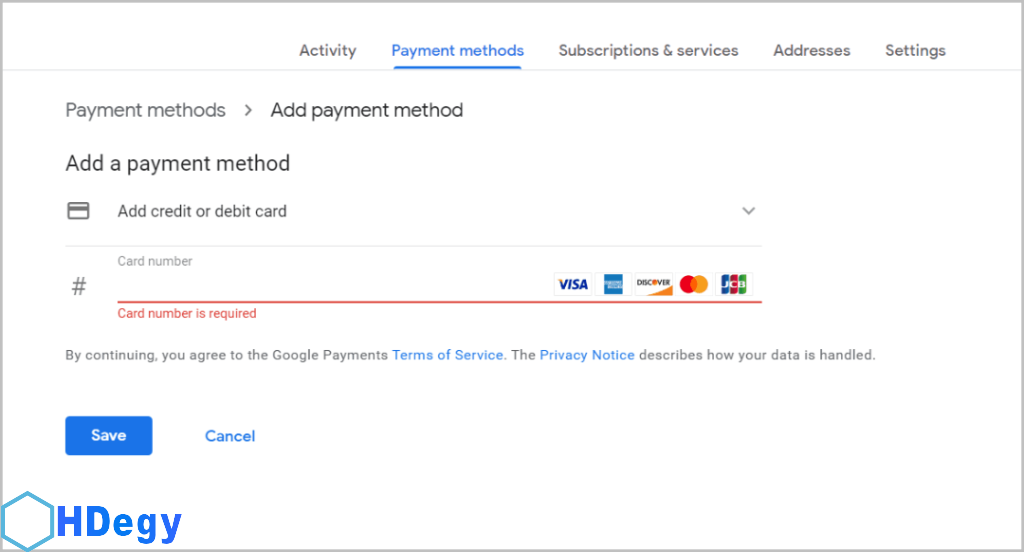Image resolution: width=1024 pixels, height=552 pixels.
Task: Select the Payment methods tab in top navigation
Action: pyautogui.click(x=457, y=50)
